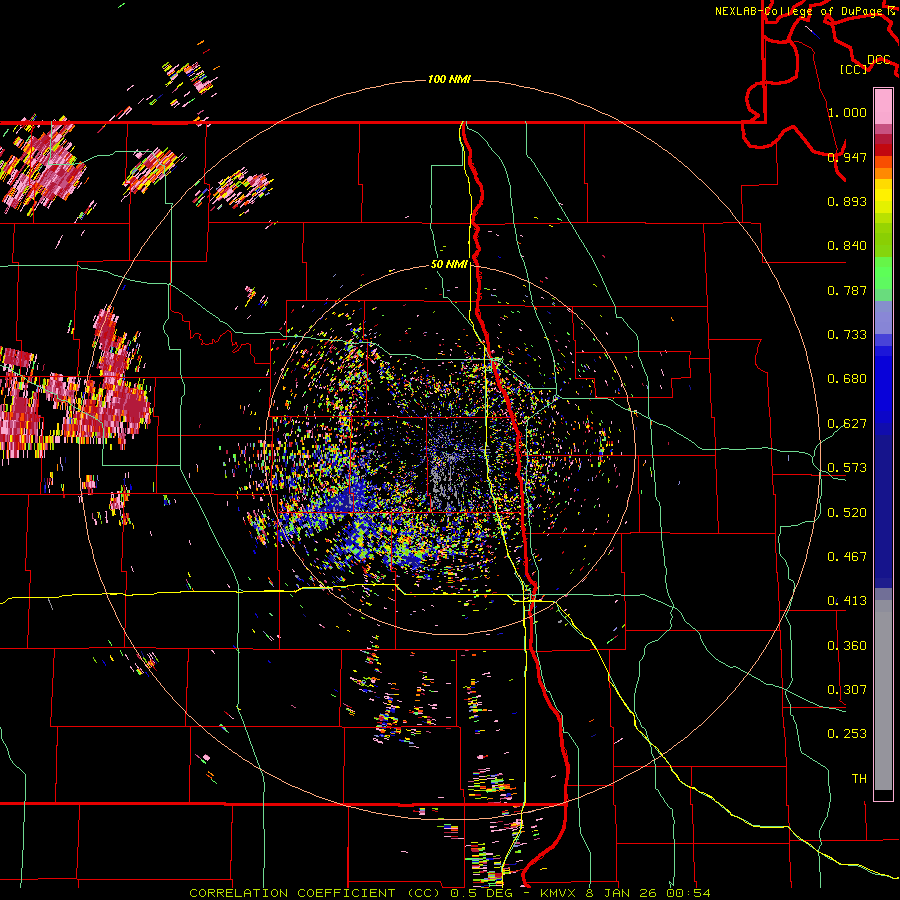Select the 0.520 scale value
Image resolution: width=900 pixels, height=900 pixels.
(x=847, y=513)
